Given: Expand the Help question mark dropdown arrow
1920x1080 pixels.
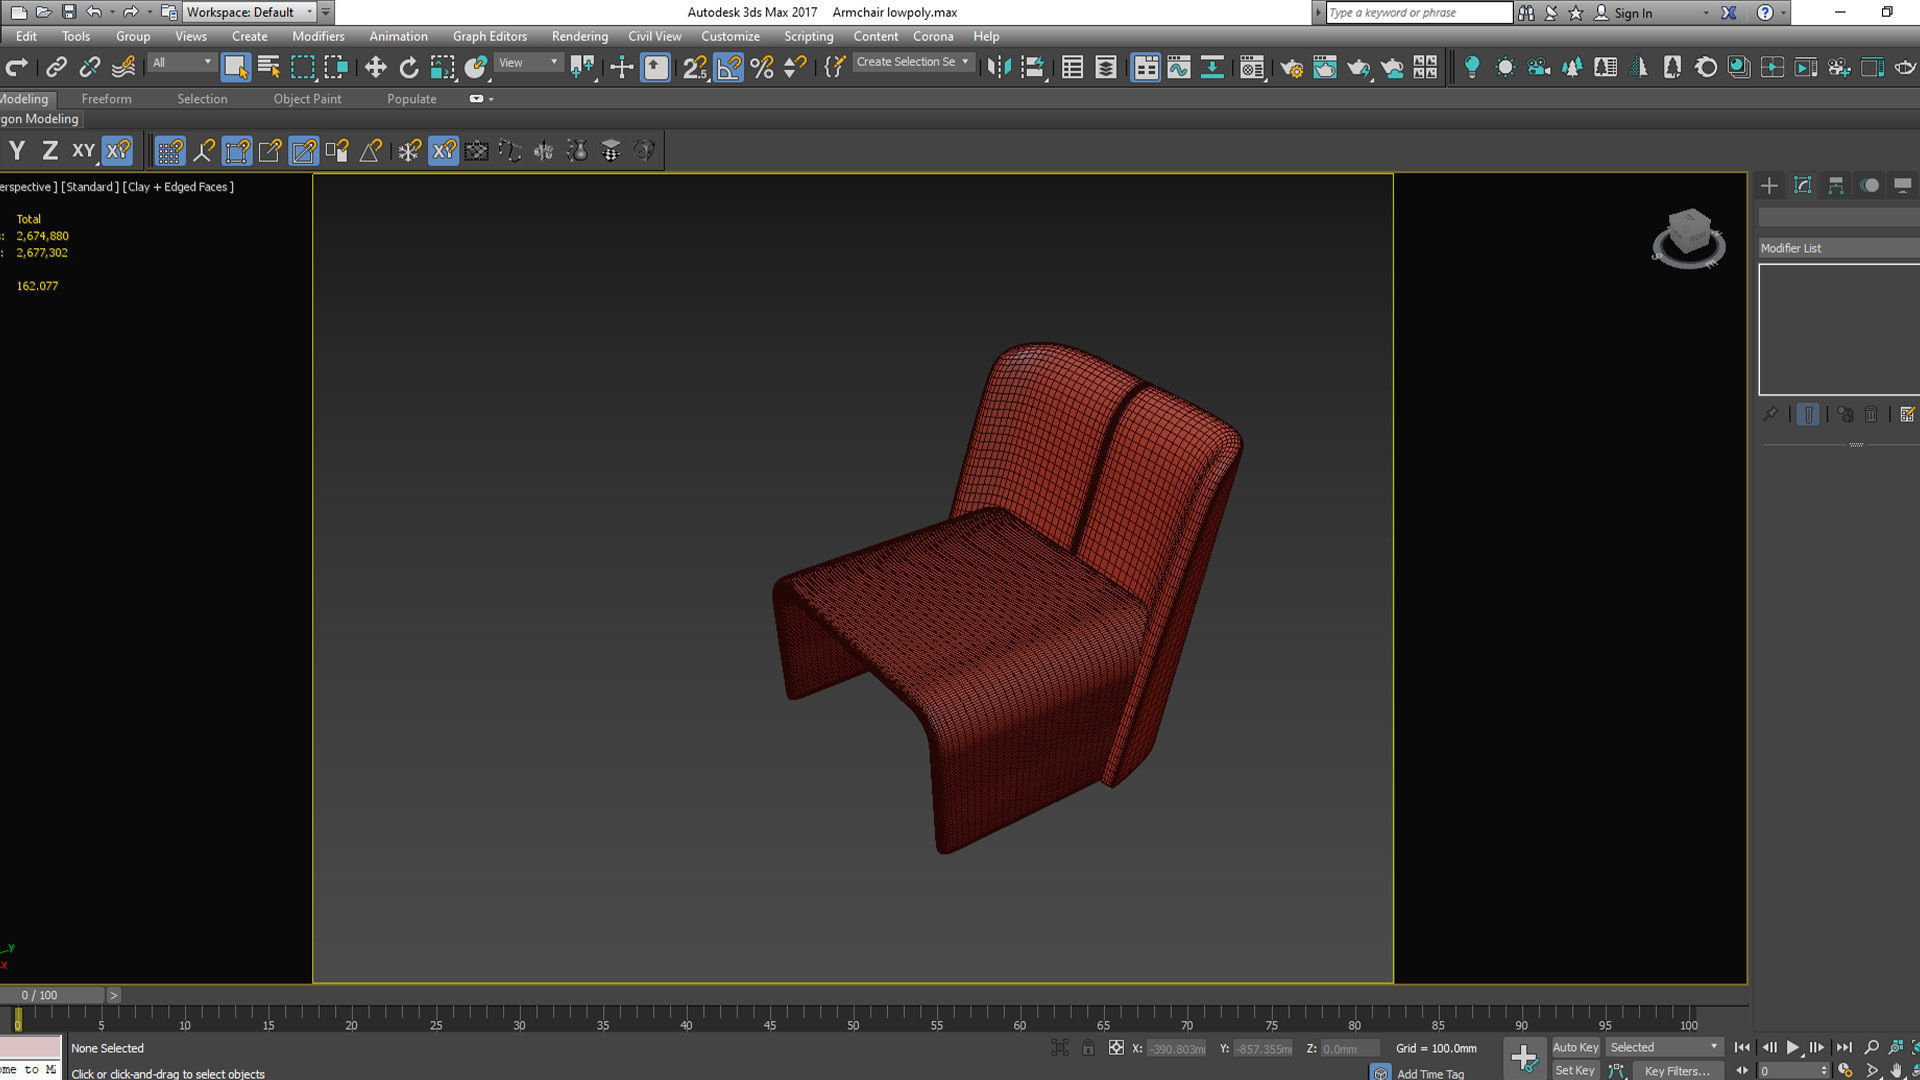Looking at the screenshot, I should [1782, 13].
